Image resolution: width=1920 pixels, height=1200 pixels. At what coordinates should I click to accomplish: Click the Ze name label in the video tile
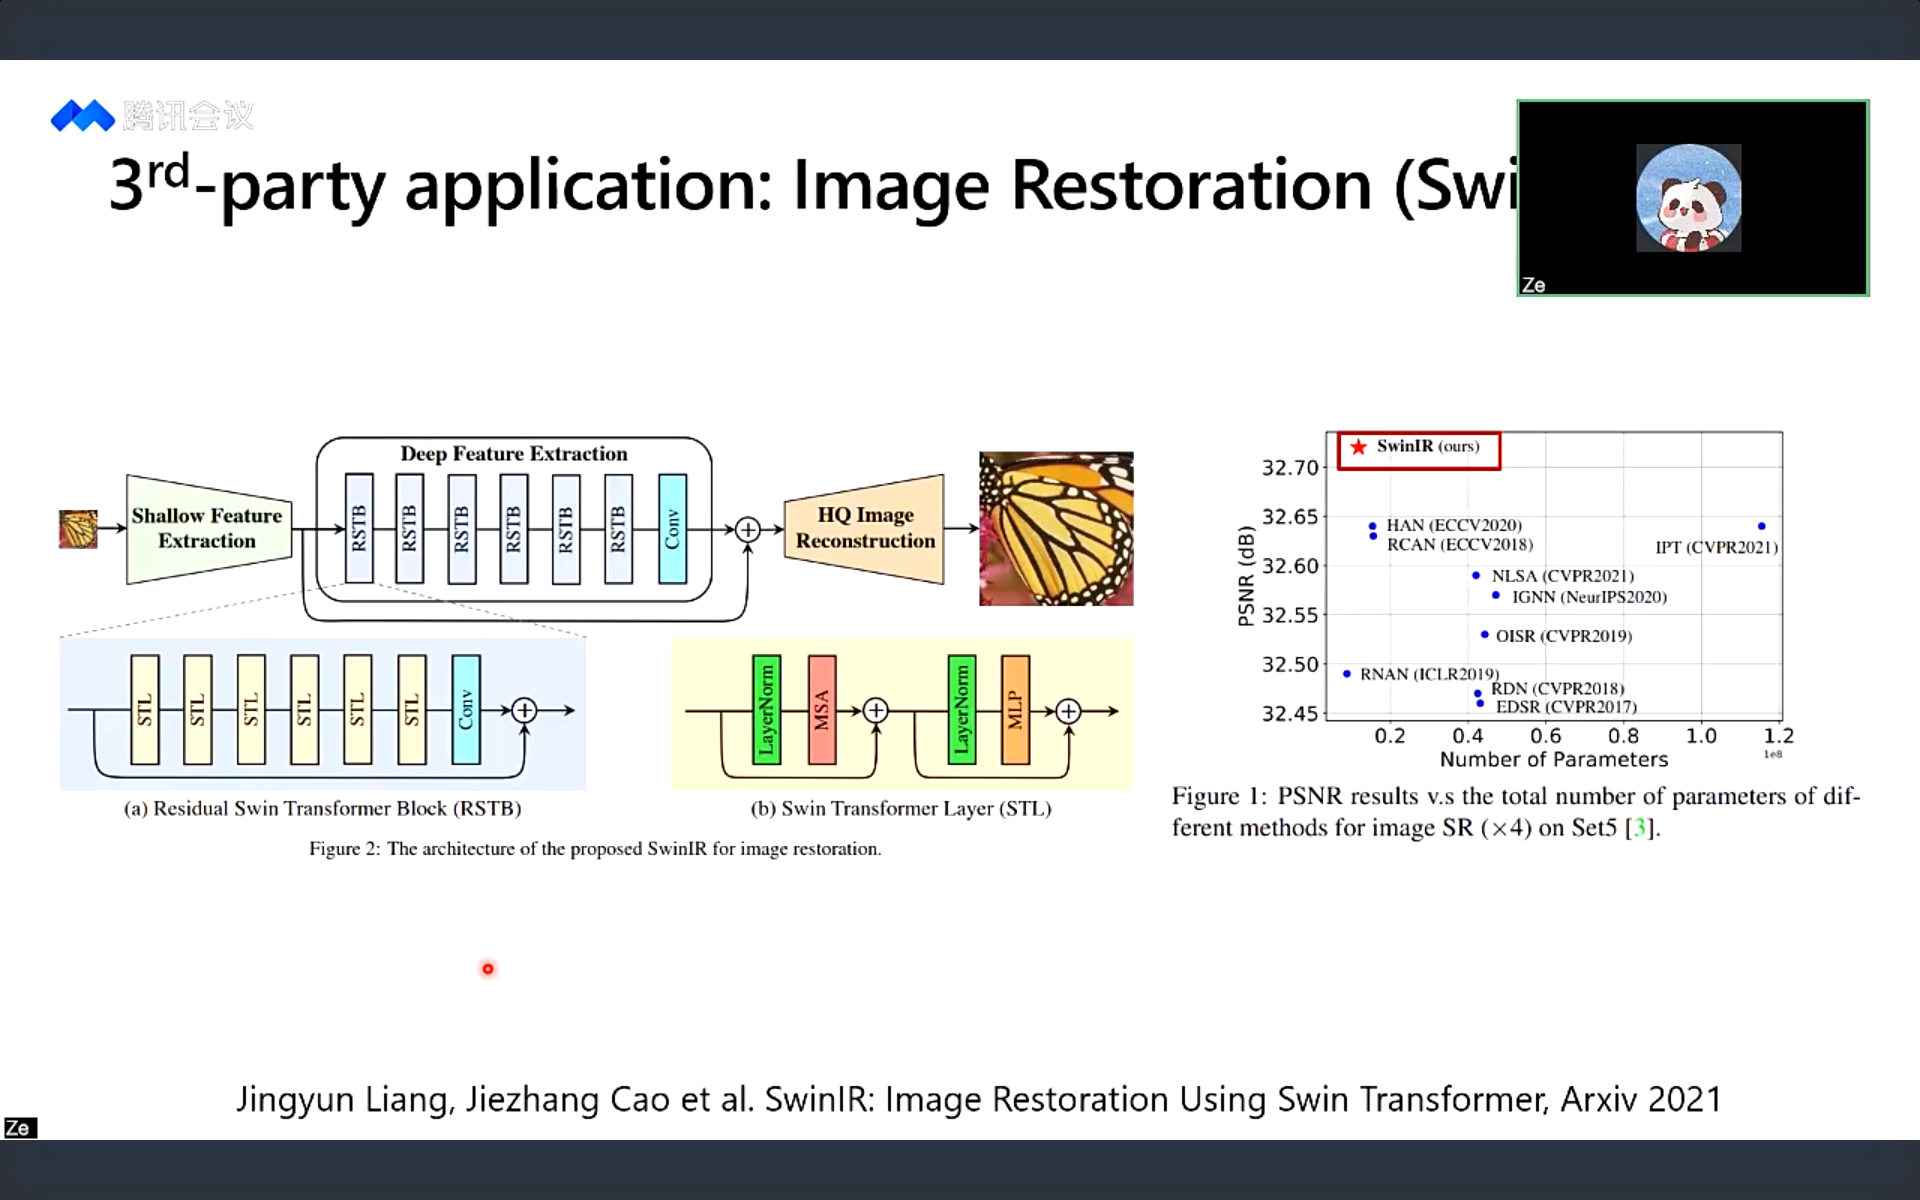[1533, 285]
